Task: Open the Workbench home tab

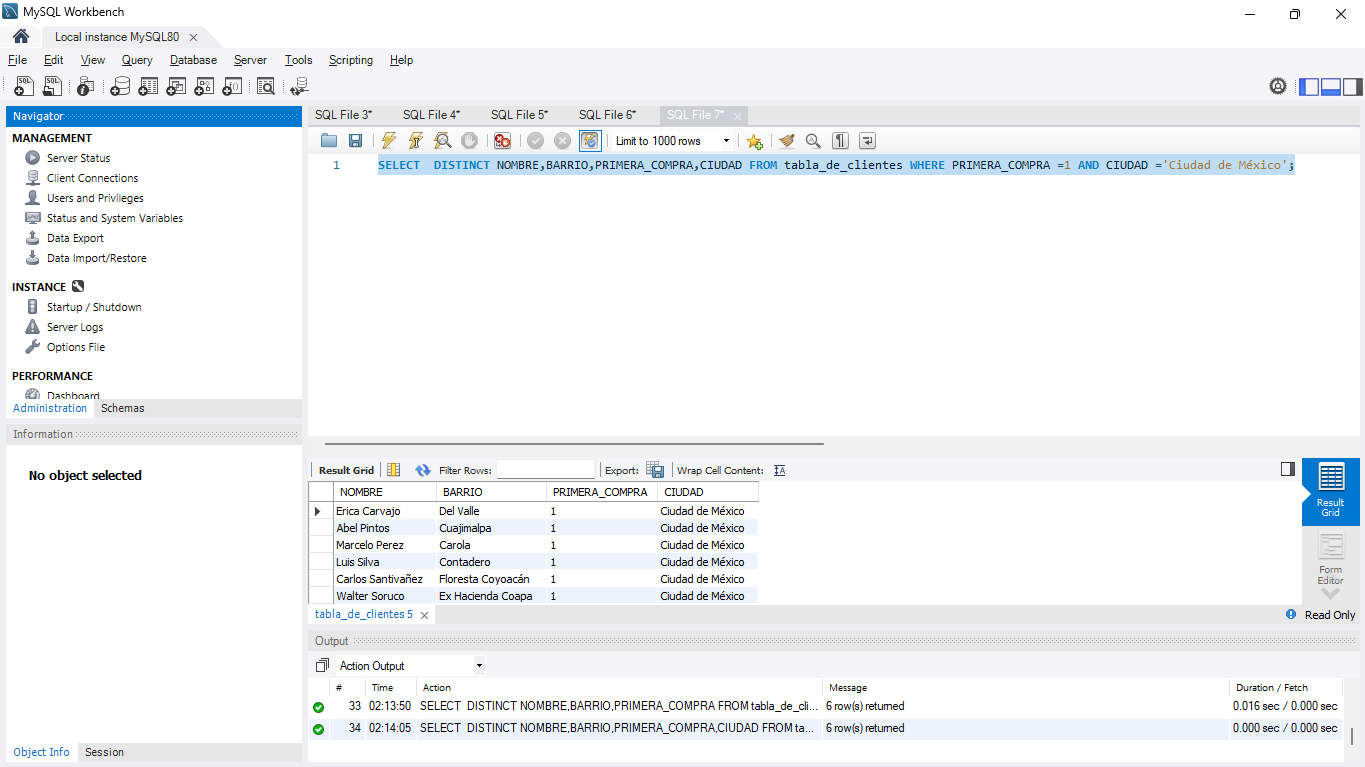Action: [21, 36]
